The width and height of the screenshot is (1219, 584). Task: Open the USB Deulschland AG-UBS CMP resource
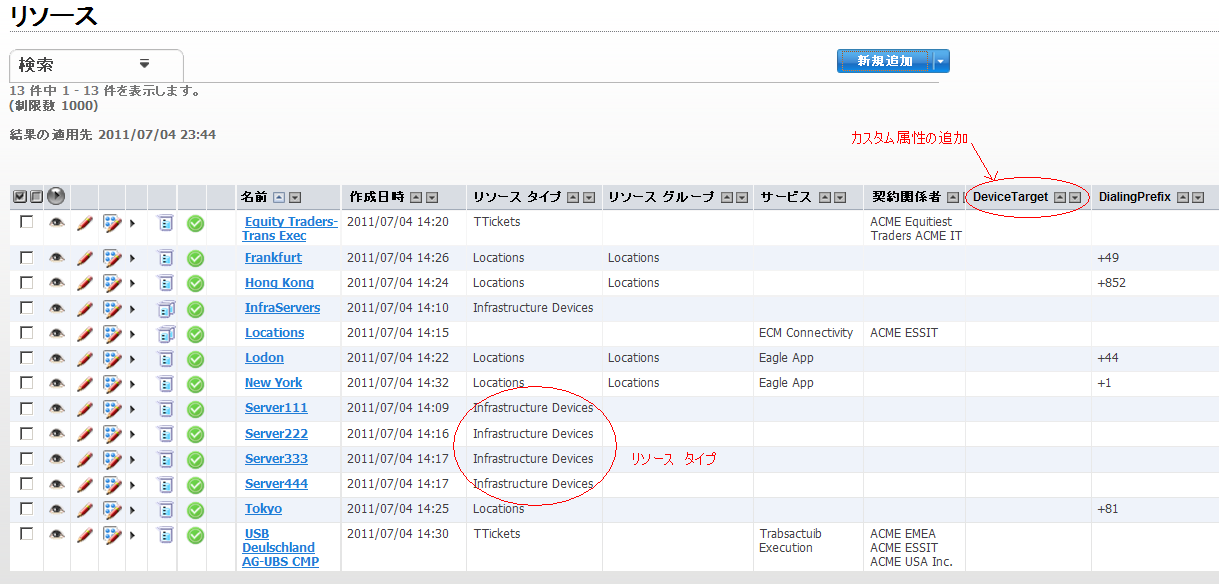point(279,547)
